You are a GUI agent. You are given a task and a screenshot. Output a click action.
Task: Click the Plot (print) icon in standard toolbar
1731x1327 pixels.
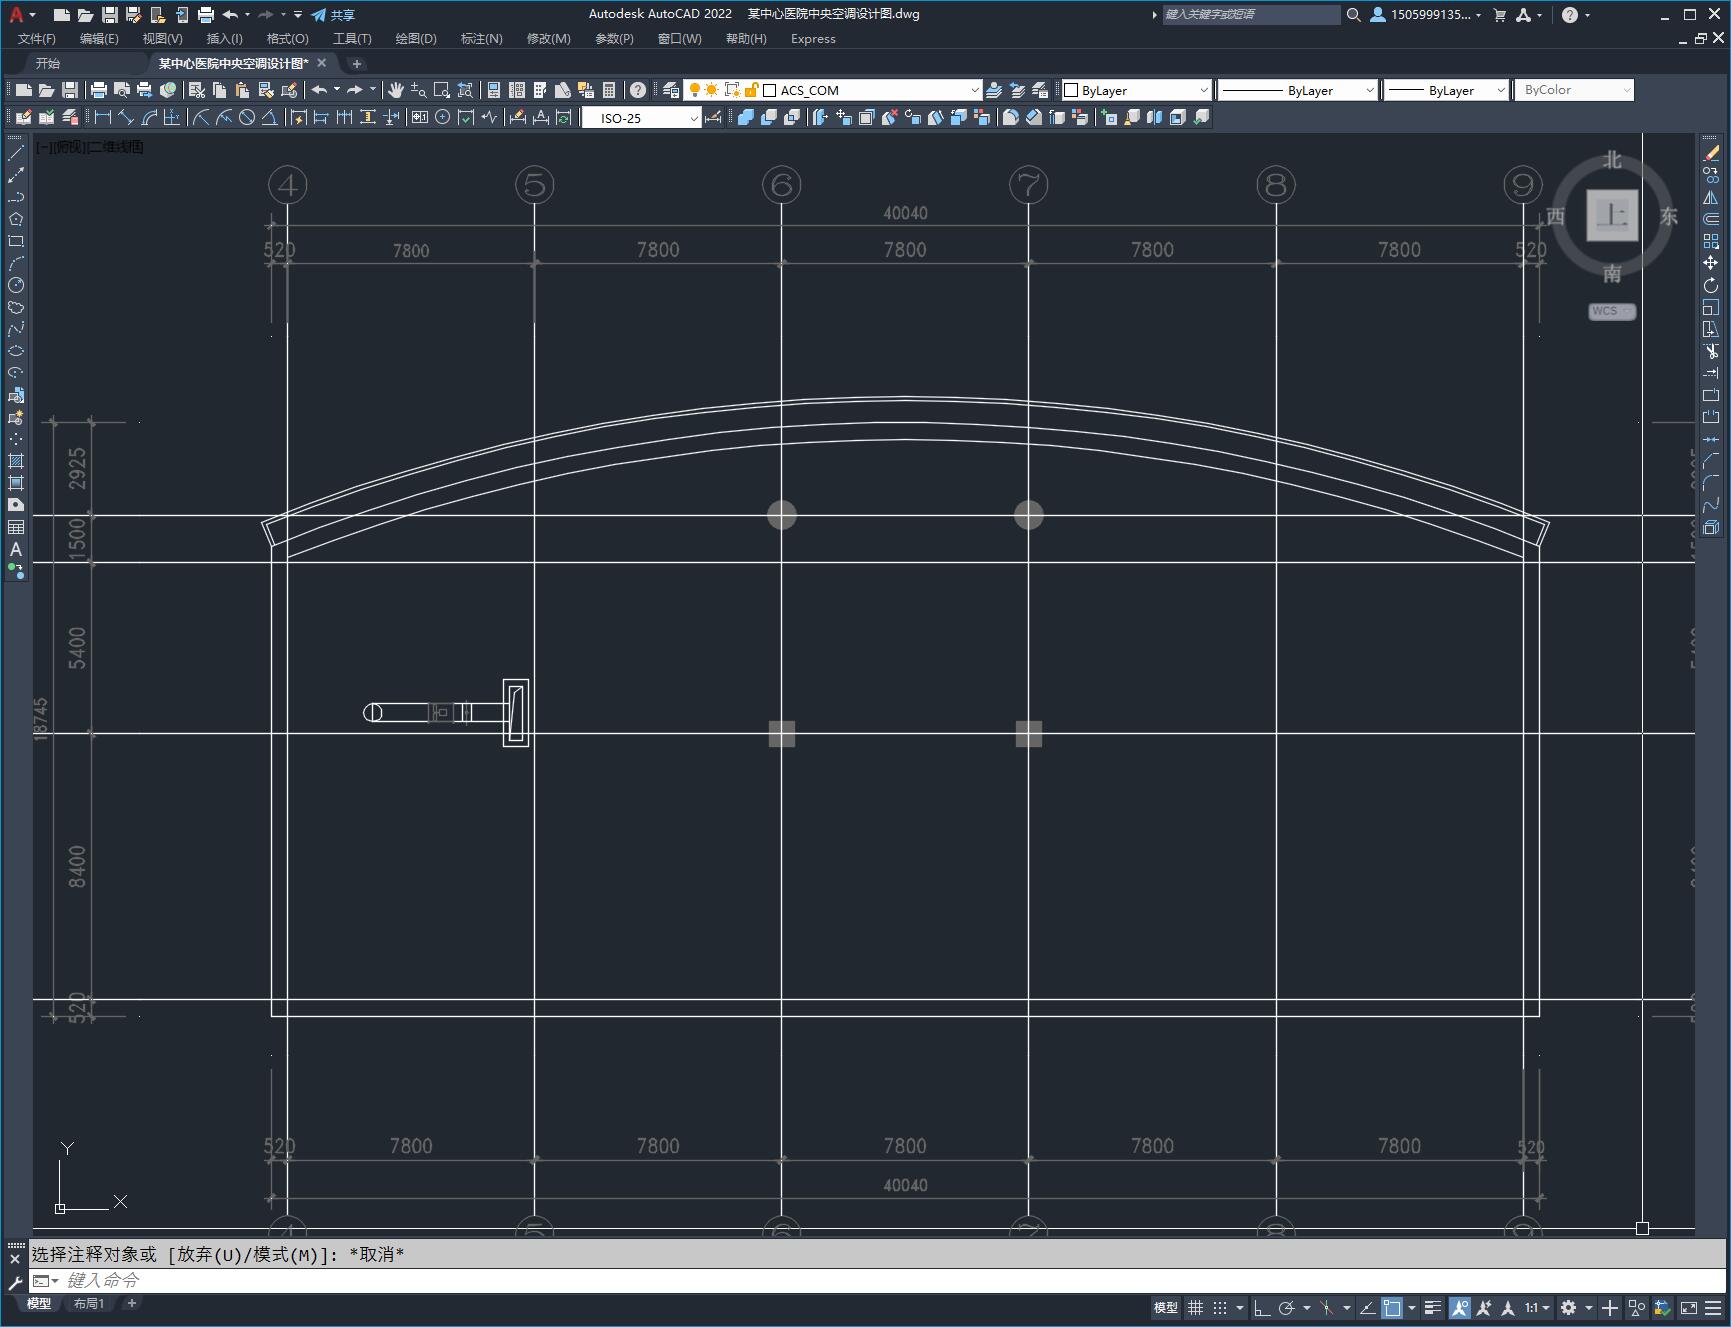pyautogui.click(x=99, y=90)
